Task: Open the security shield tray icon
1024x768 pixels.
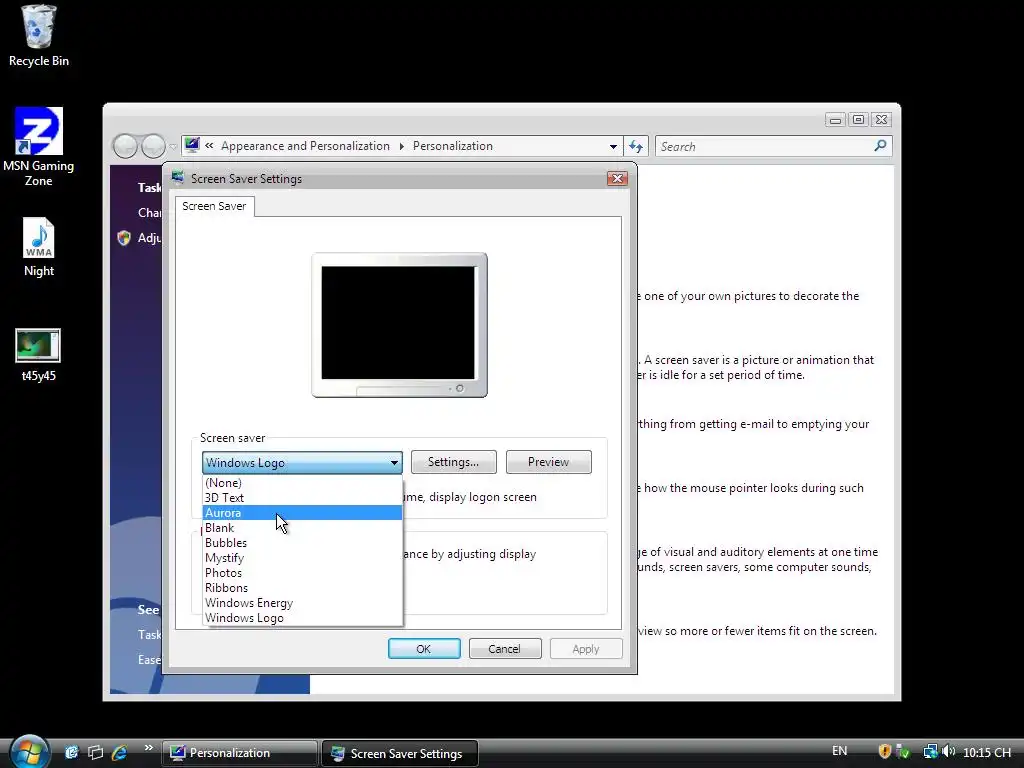Action: click(885, 752)
